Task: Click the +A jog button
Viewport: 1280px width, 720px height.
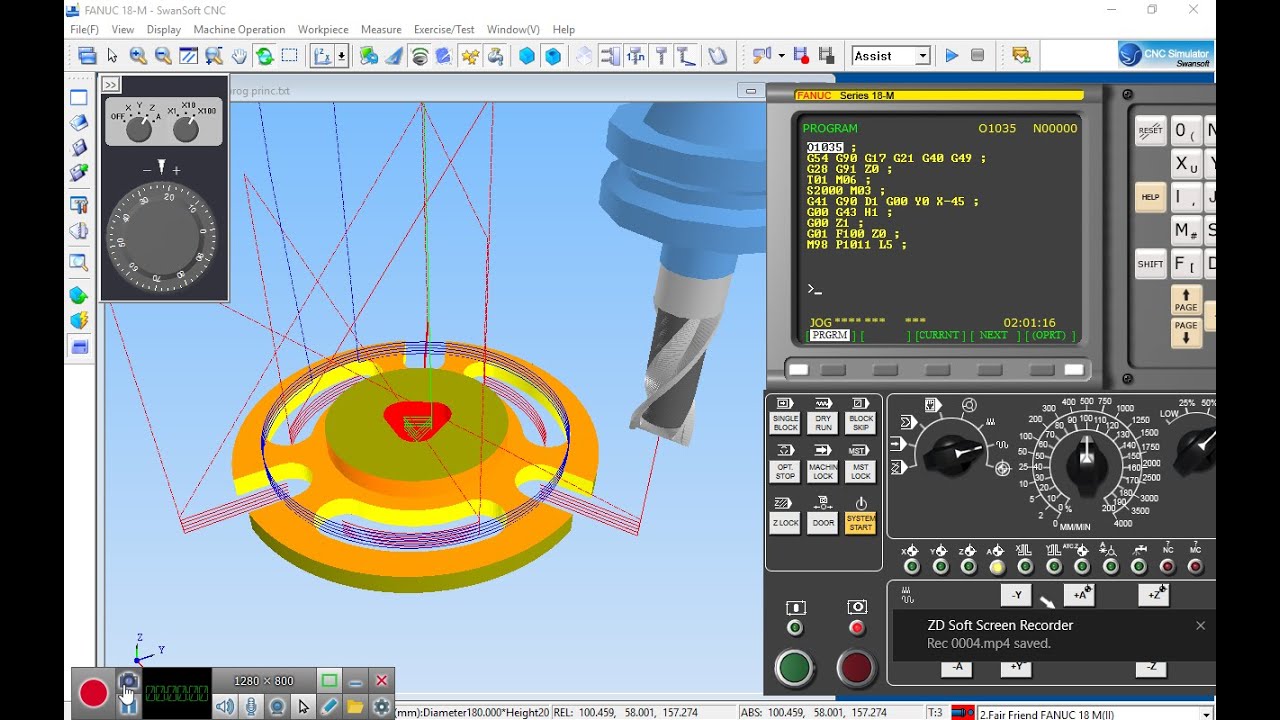Action: pos(1080,595)
